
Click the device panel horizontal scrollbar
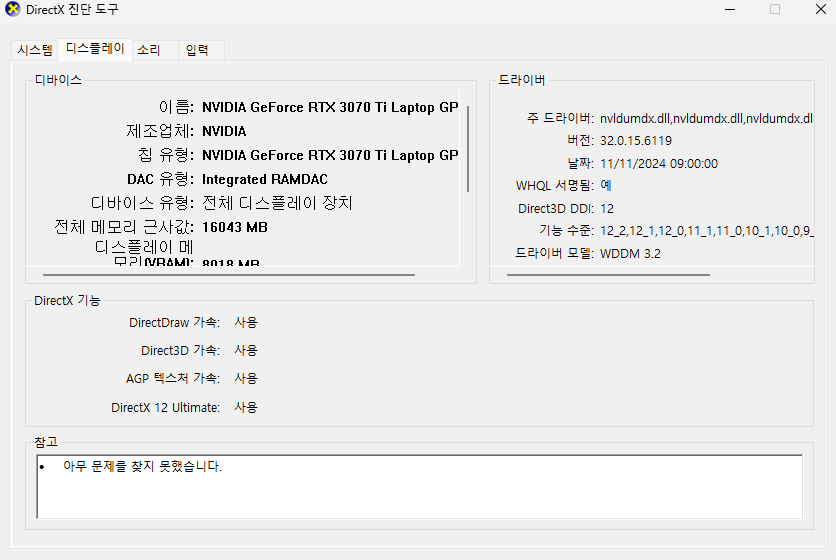(229, 275)
